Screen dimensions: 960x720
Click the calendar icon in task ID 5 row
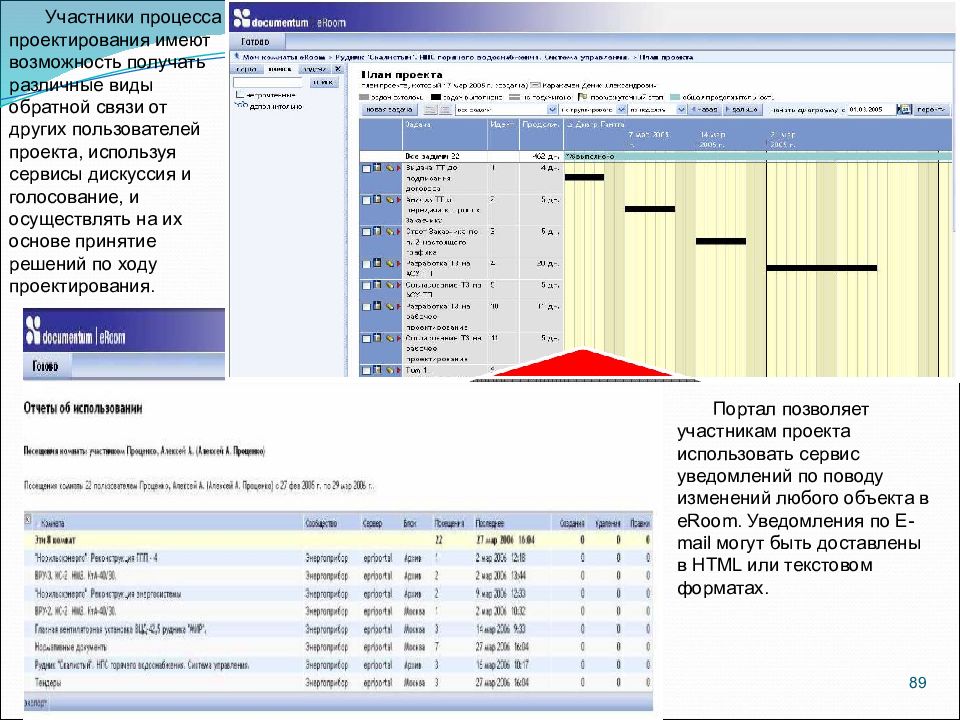coord(378,284)
